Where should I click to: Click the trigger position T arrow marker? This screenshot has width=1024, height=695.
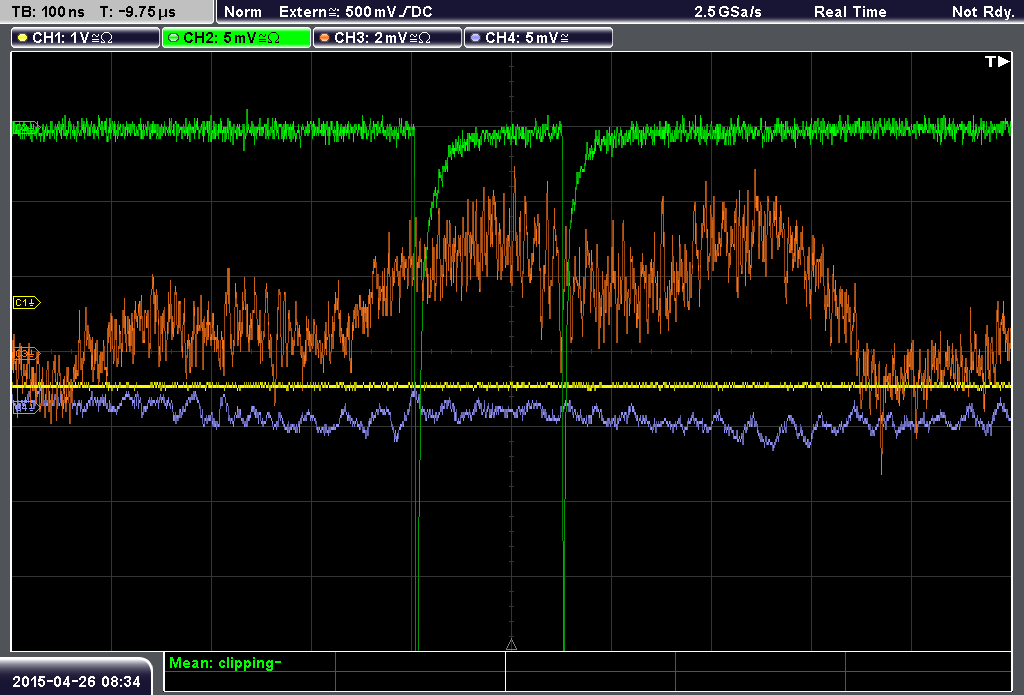997,61
